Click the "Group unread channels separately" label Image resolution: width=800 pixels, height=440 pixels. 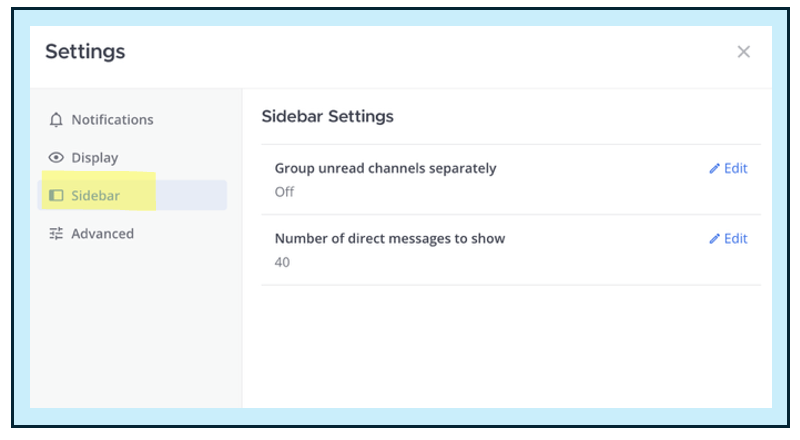[x=385, y=169]
